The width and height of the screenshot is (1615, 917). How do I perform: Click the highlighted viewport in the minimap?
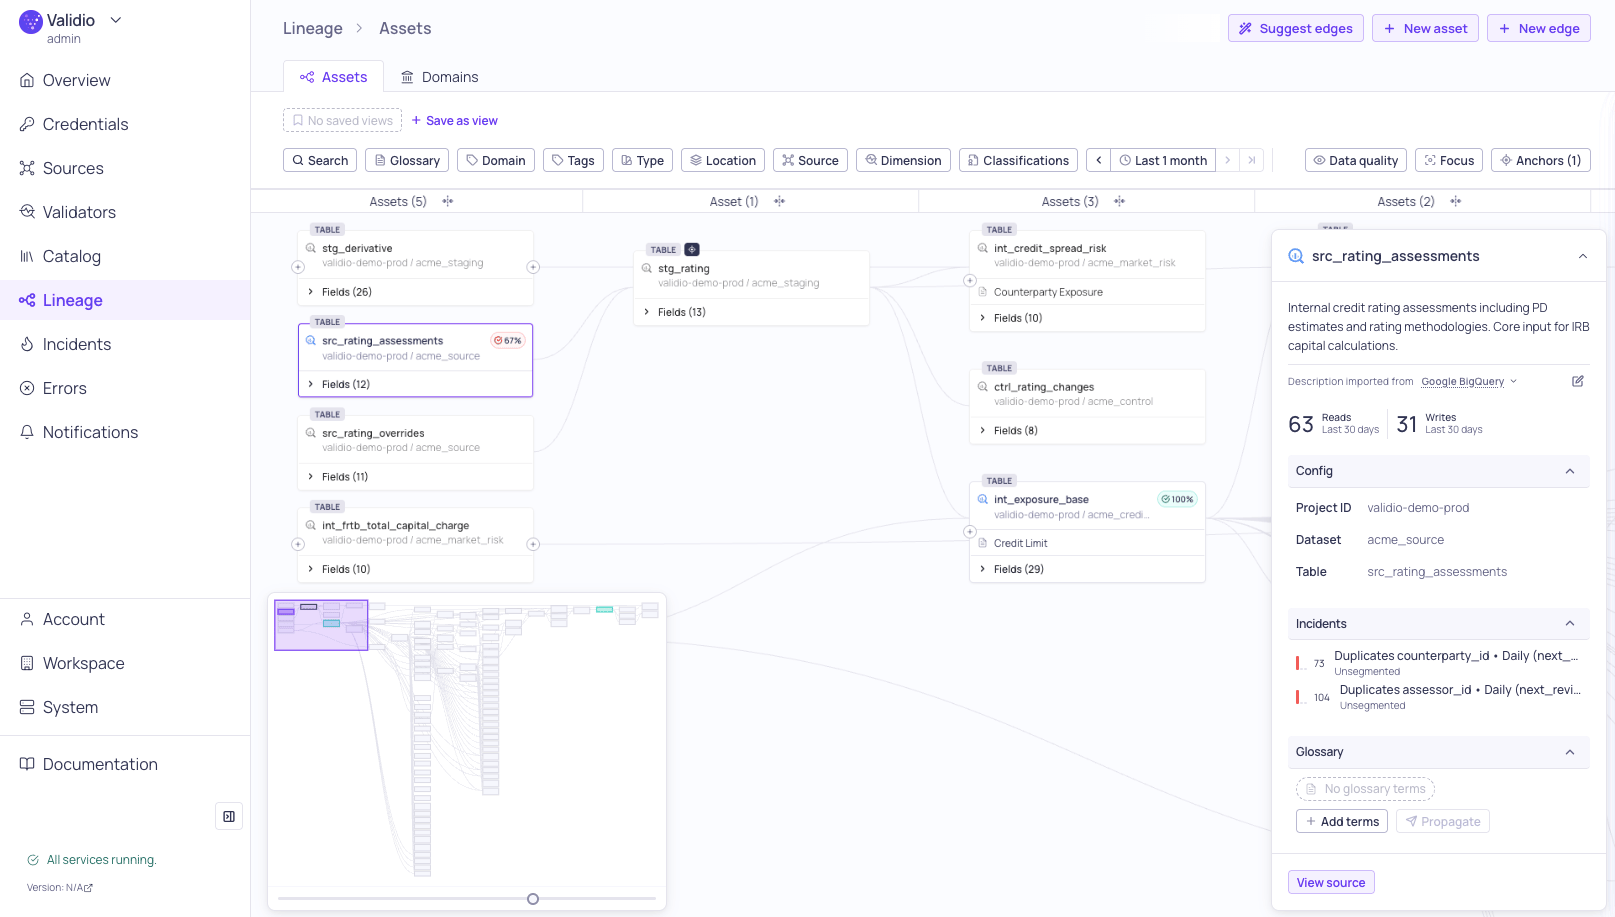pyautogui.click(x=321, y=625)
